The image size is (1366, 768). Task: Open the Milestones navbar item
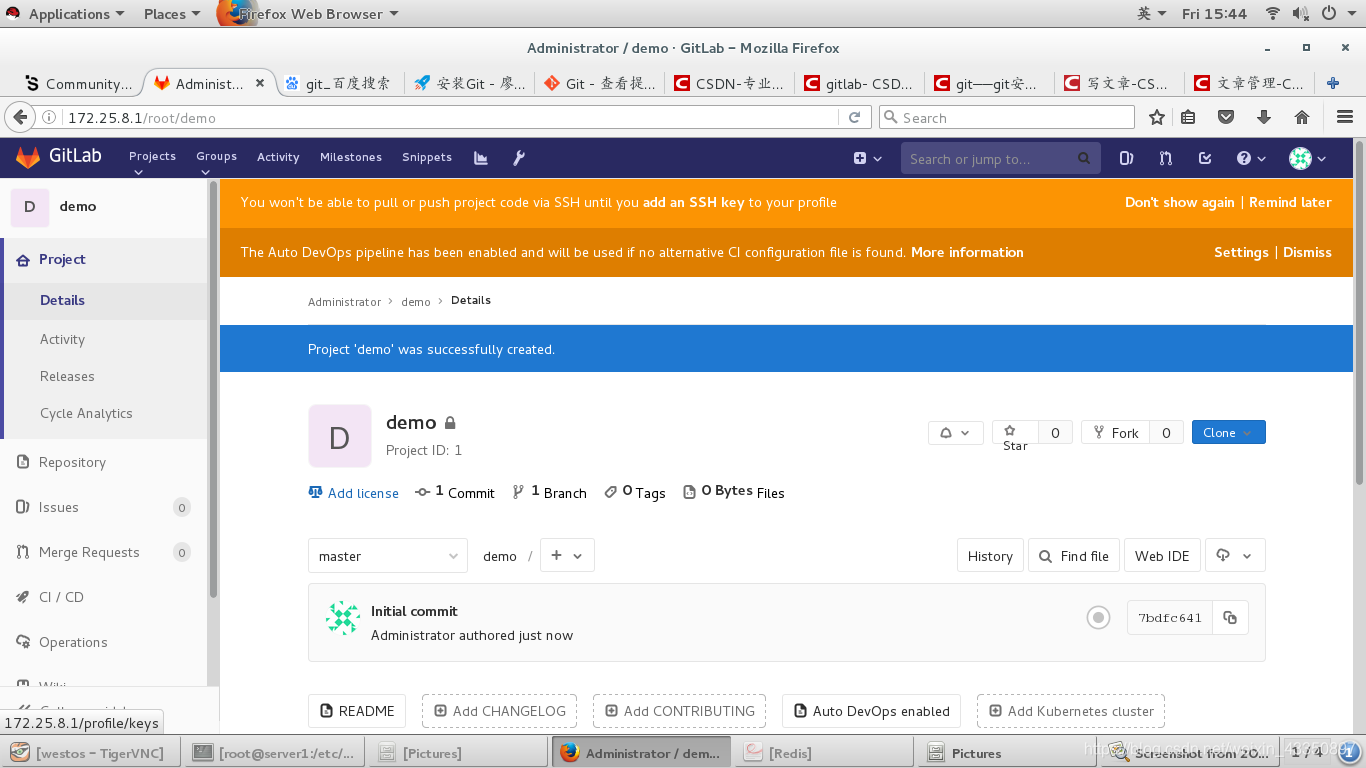pyautogui.click(x=351, y=157)
